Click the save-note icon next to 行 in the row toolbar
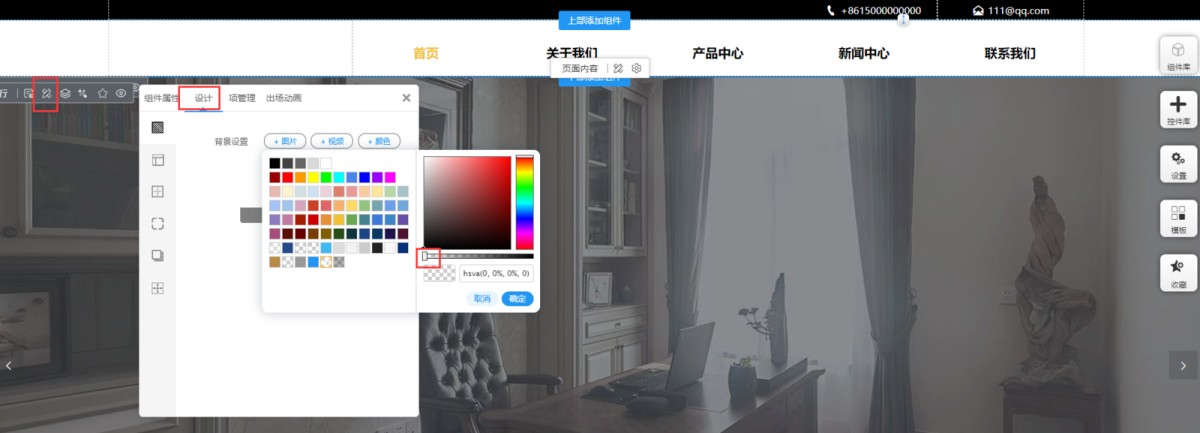This screenshot has width=1200, height=433. 28,93
